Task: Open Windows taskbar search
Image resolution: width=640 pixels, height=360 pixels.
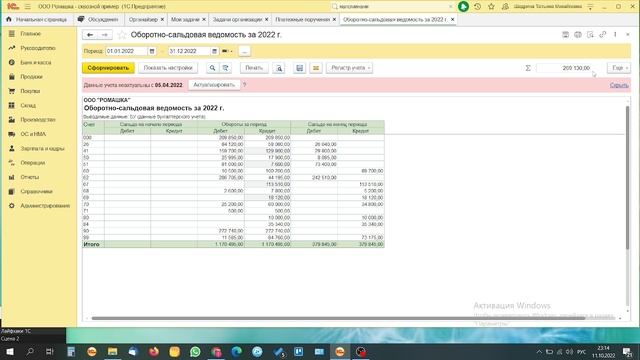Action: 30,351
